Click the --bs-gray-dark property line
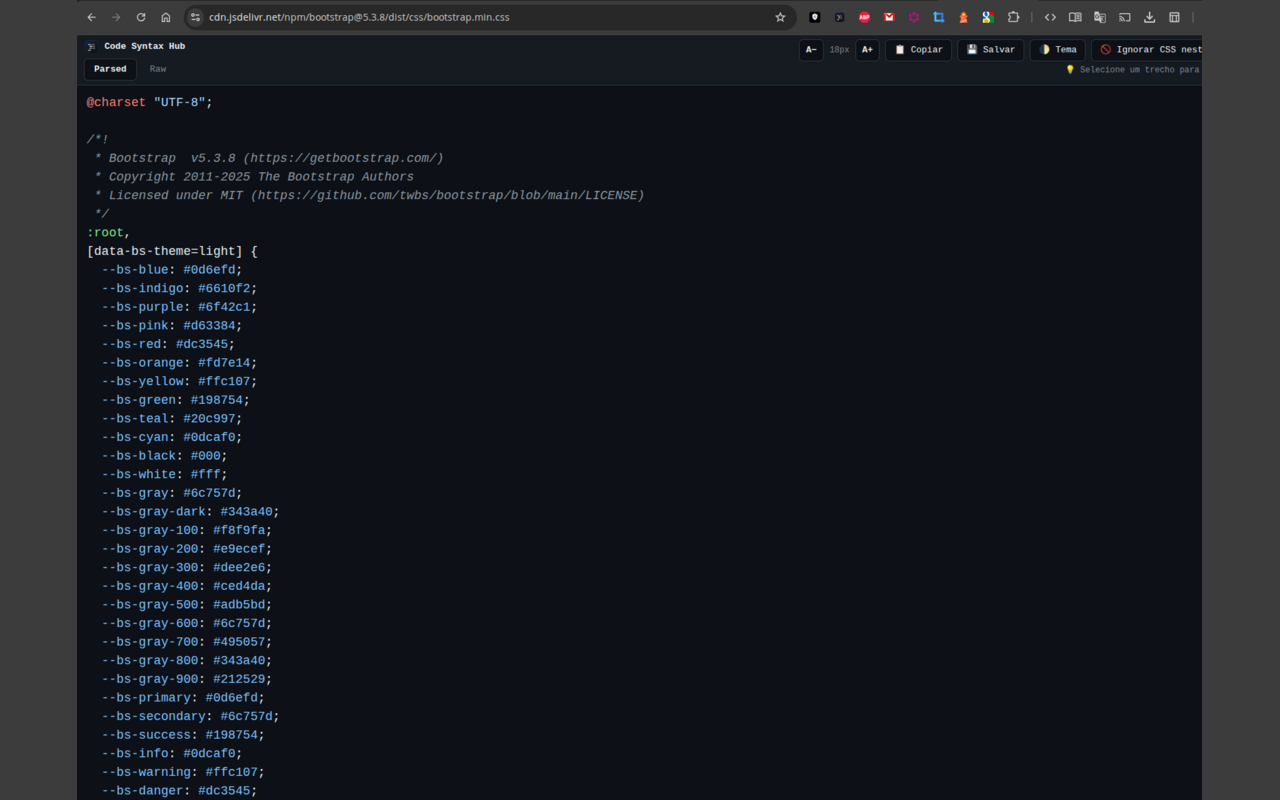1280x800 pixels. pos(190,512)
